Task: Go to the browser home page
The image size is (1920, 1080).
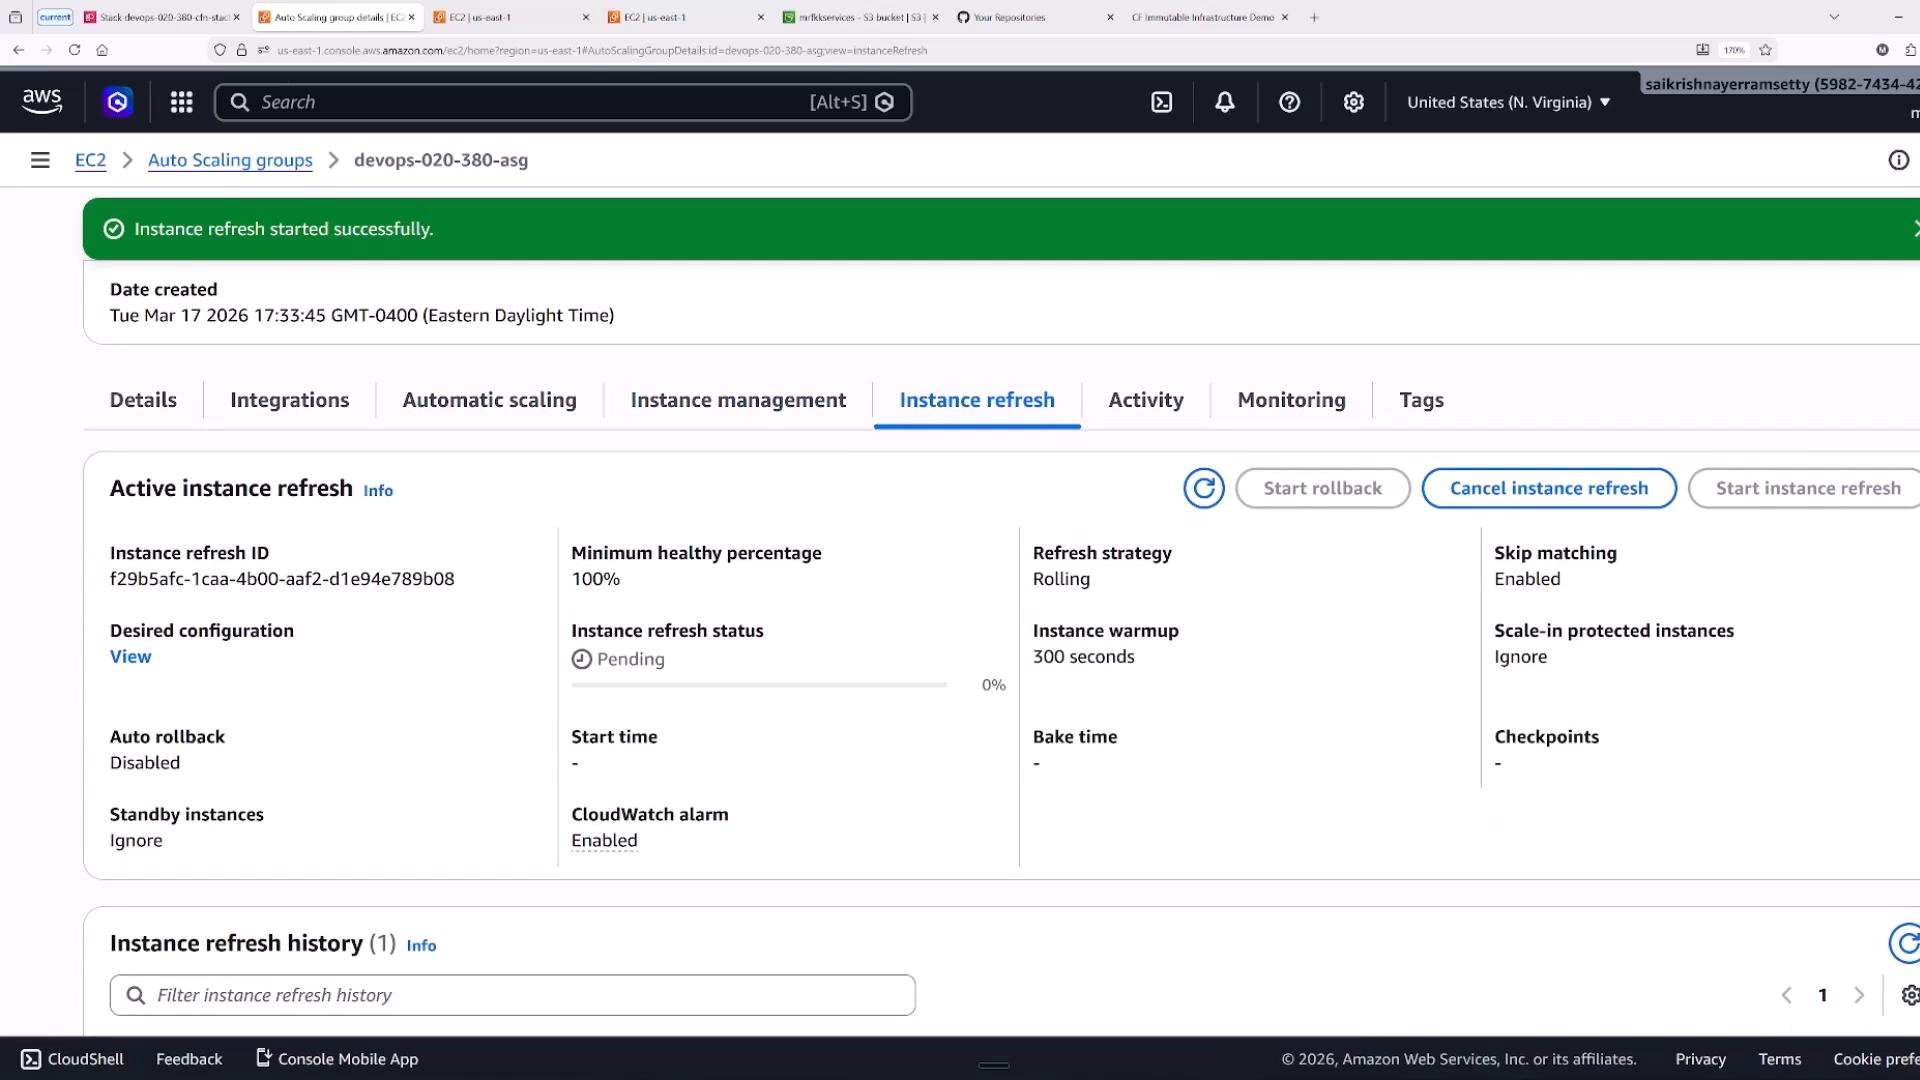Action: click(x=102, y=50)
